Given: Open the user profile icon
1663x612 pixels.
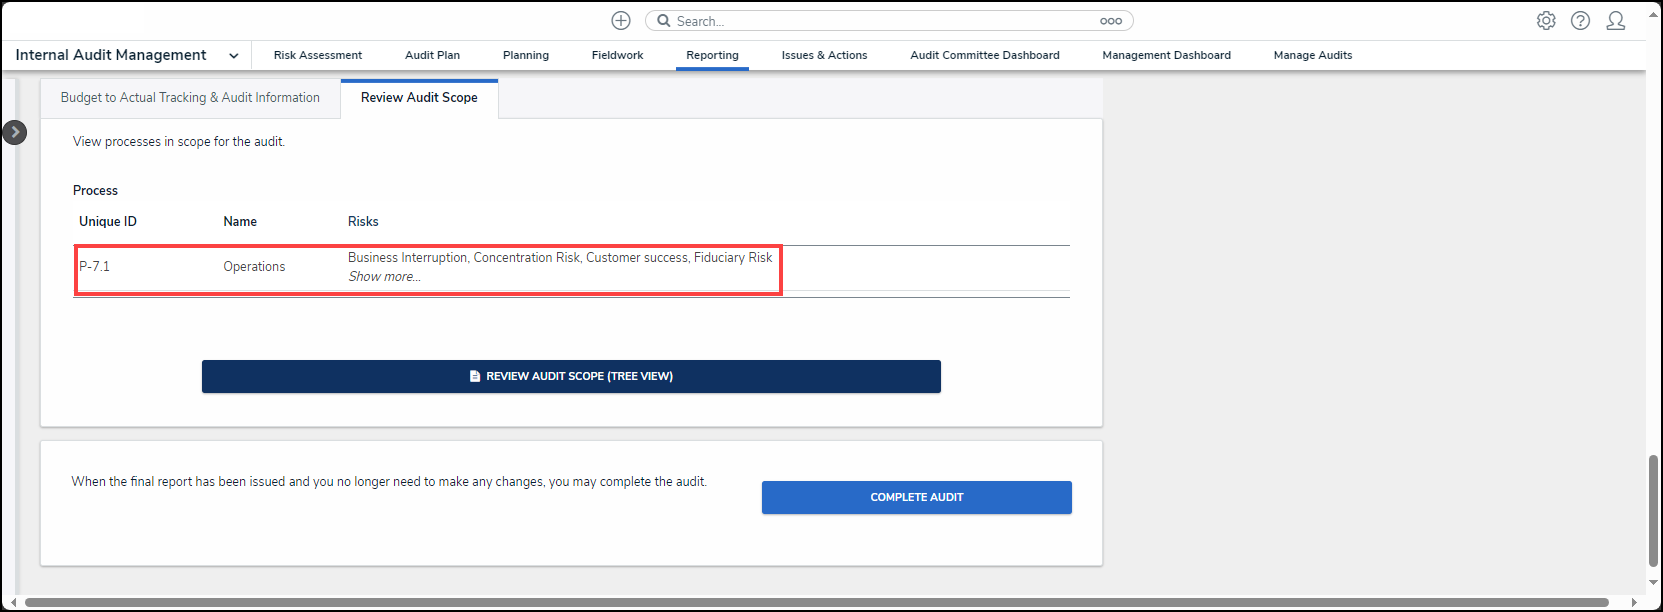Looking at the screenshot, I should [1615, 21].
